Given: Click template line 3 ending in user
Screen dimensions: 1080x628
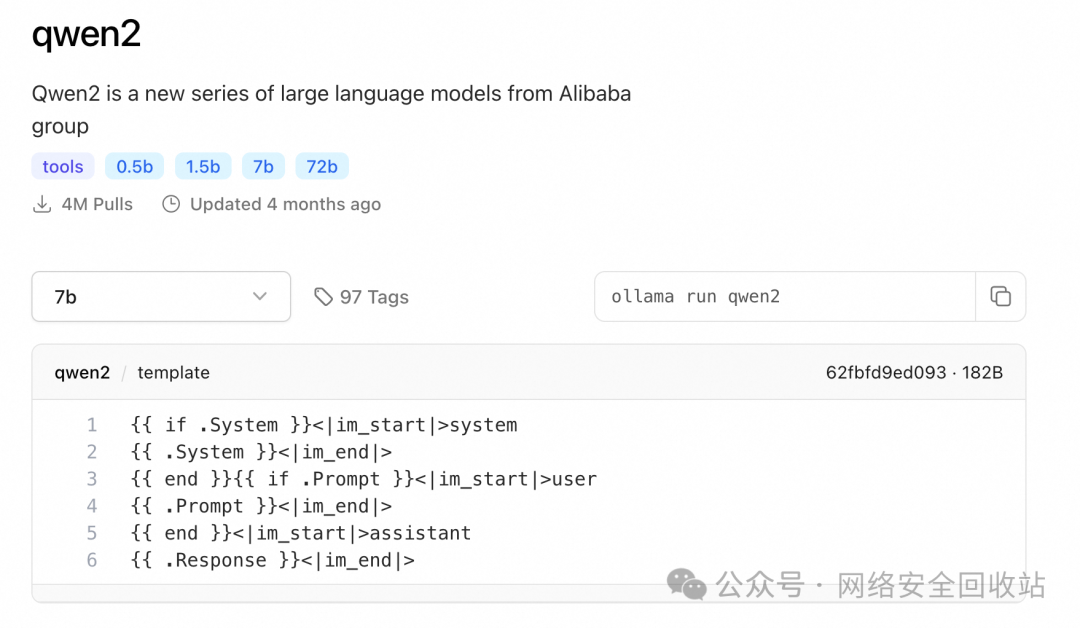Looking at the screenshot, I should [x=364, y=479].
